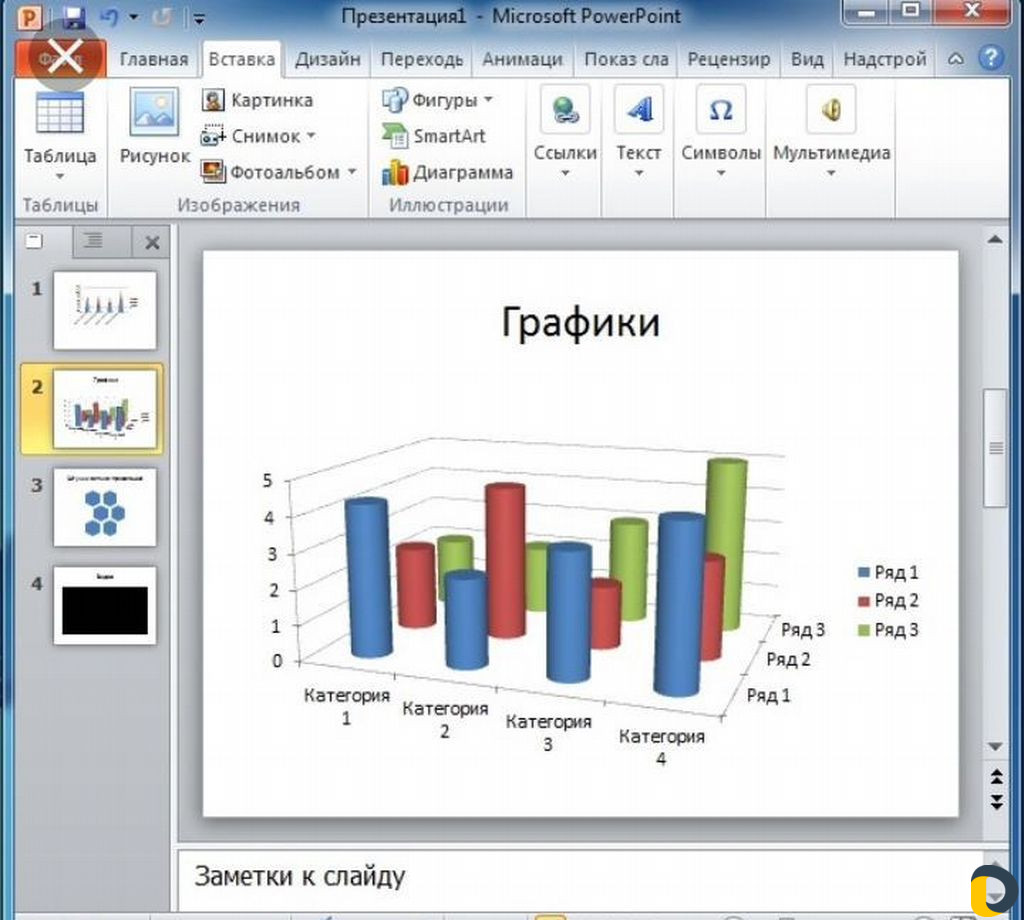
Task: Select slide 1 thumbnail
Action: 104,310
